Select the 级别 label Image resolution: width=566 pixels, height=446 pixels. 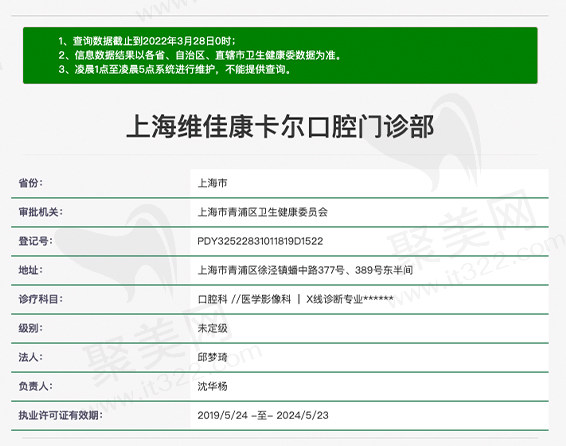click(31, 328)
